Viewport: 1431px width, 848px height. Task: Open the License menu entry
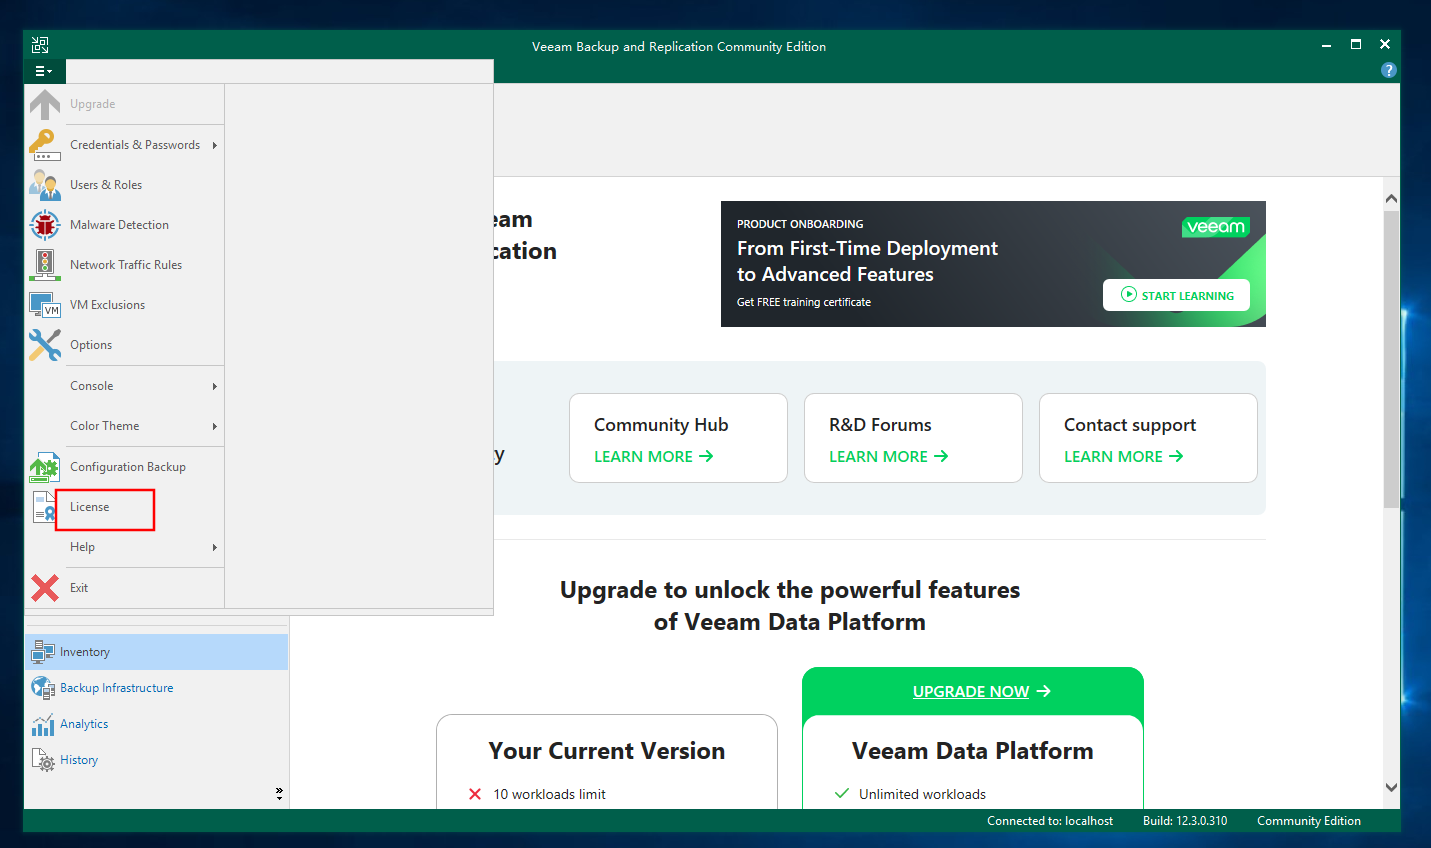[x=125, y=507]
